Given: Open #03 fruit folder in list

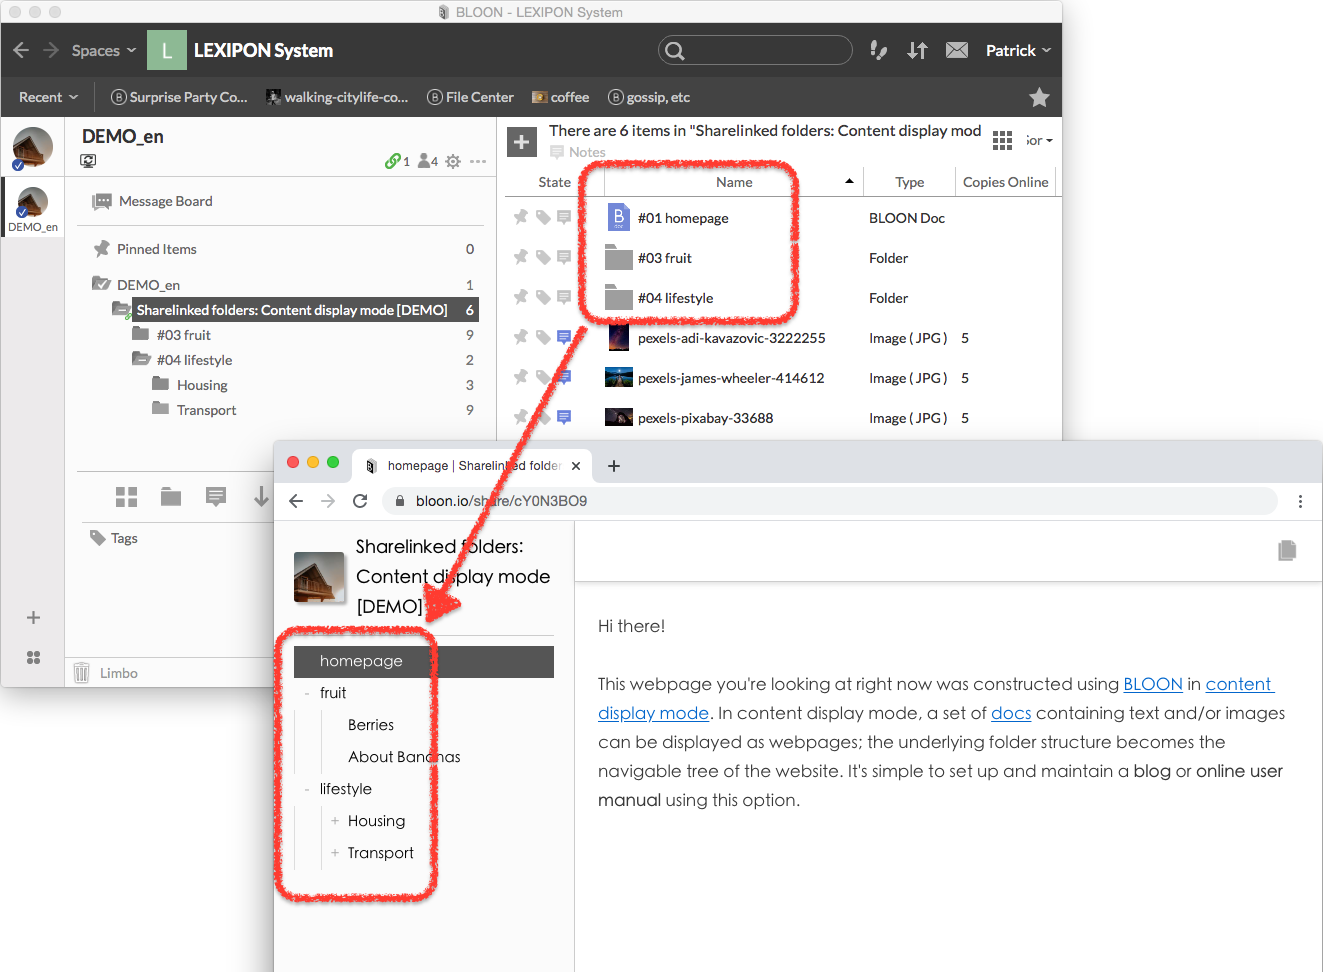Looking at the screenshot, I should [x=664, y=258].
